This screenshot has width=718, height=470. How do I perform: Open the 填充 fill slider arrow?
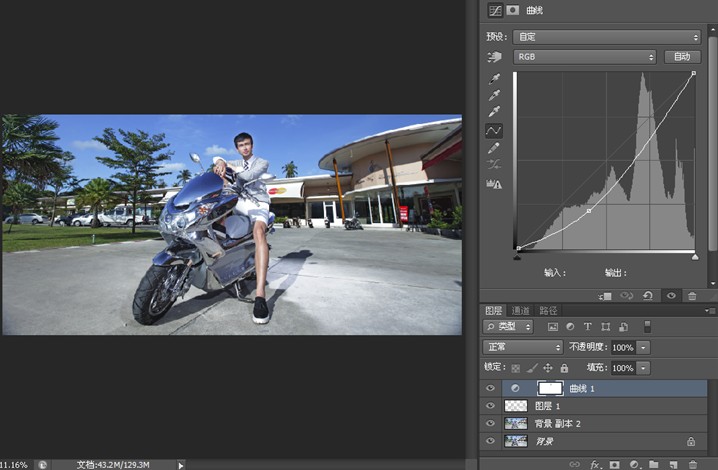[643, 368]
